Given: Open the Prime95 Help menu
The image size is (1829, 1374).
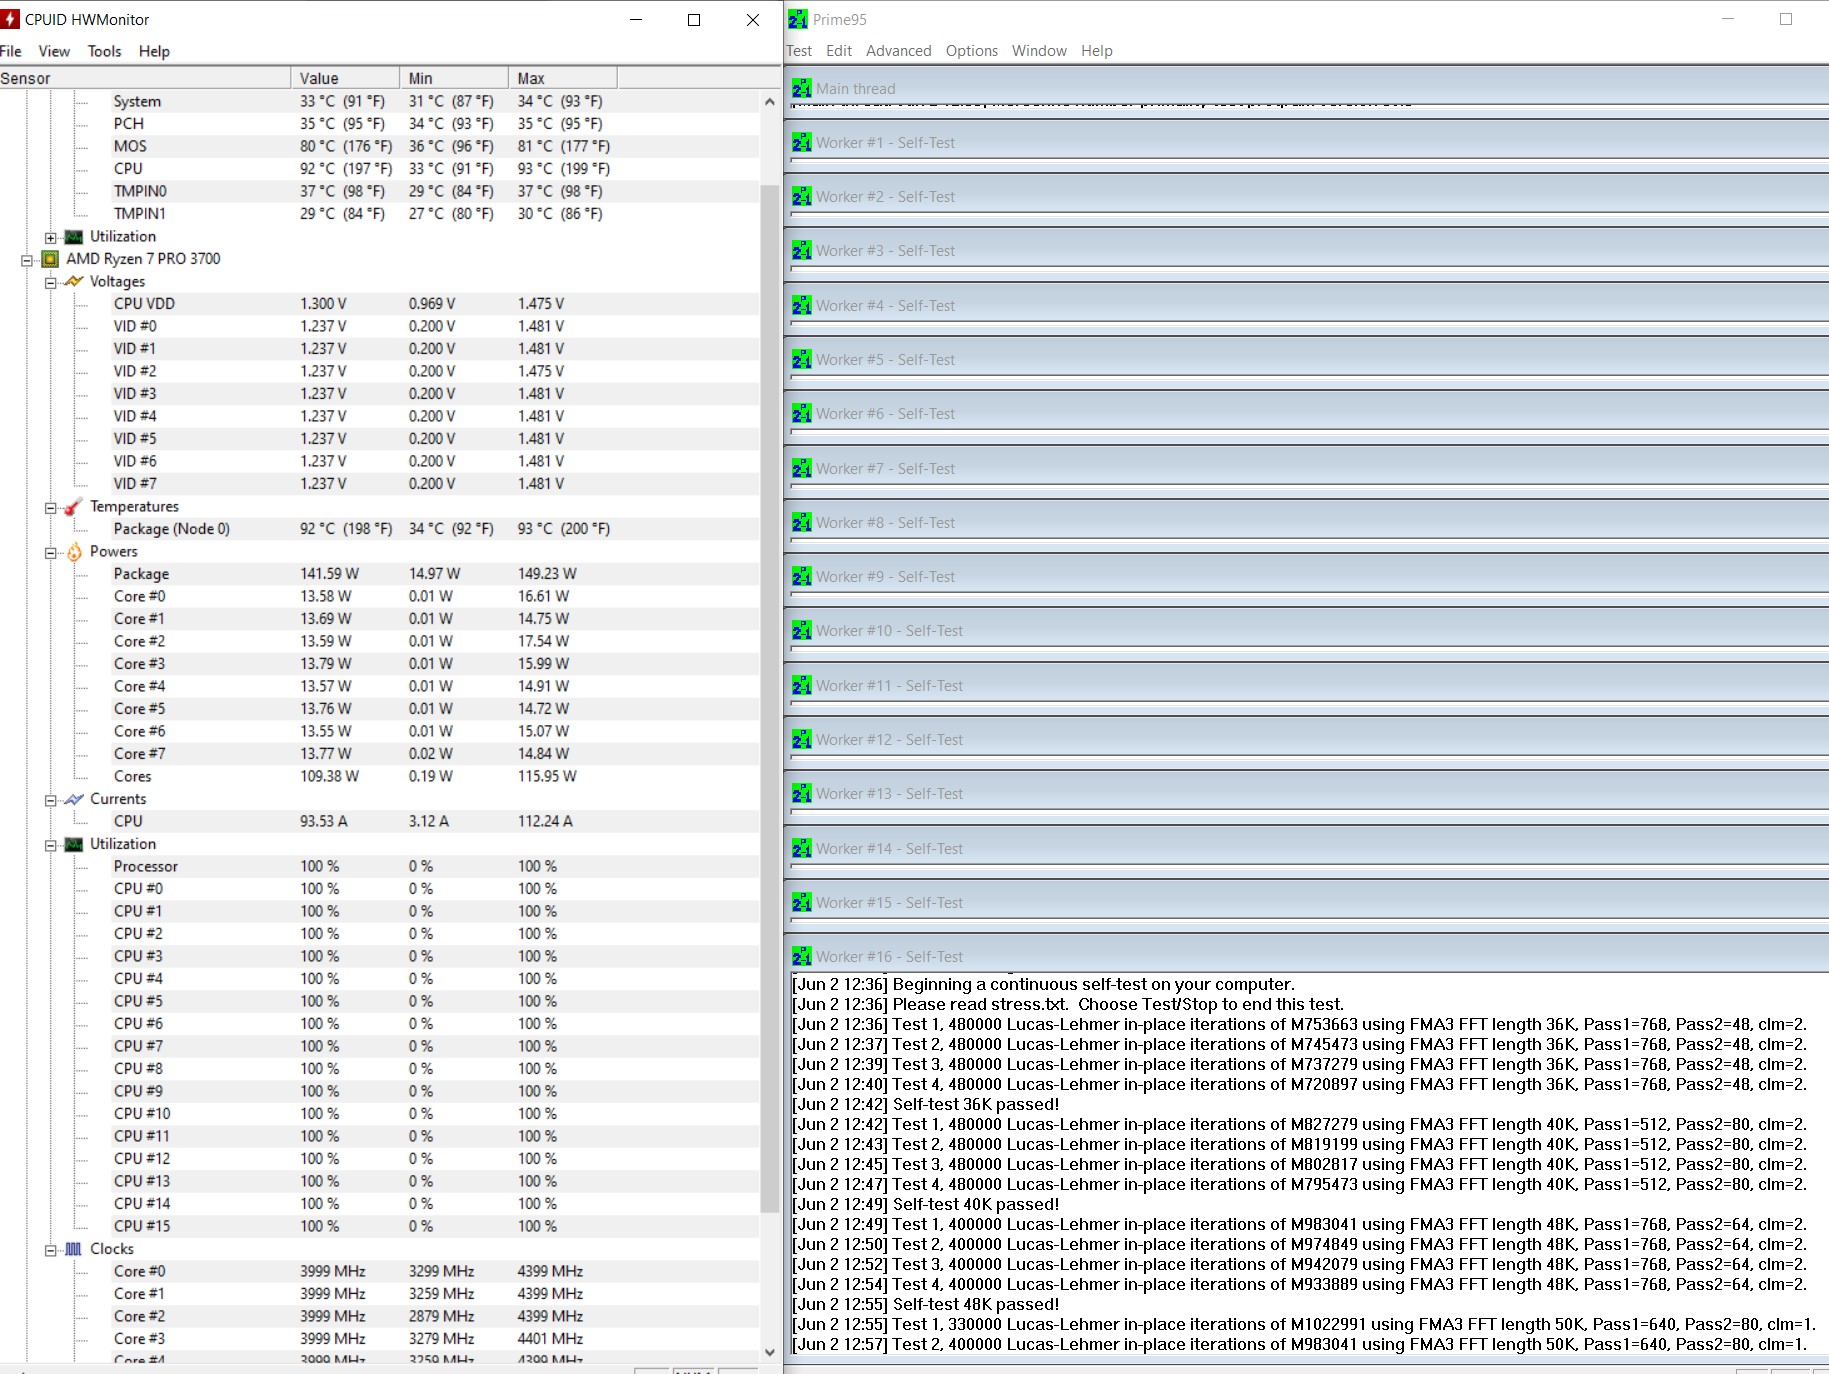Looking at the screenshot, I should click(x=1096, y=51).
